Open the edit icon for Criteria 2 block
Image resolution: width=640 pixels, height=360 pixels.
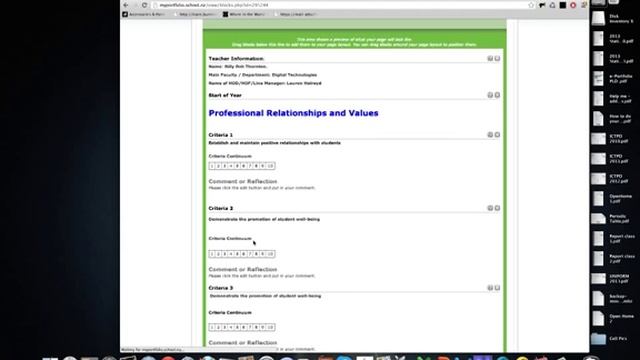pyautogui.click(x=490, y=208)
